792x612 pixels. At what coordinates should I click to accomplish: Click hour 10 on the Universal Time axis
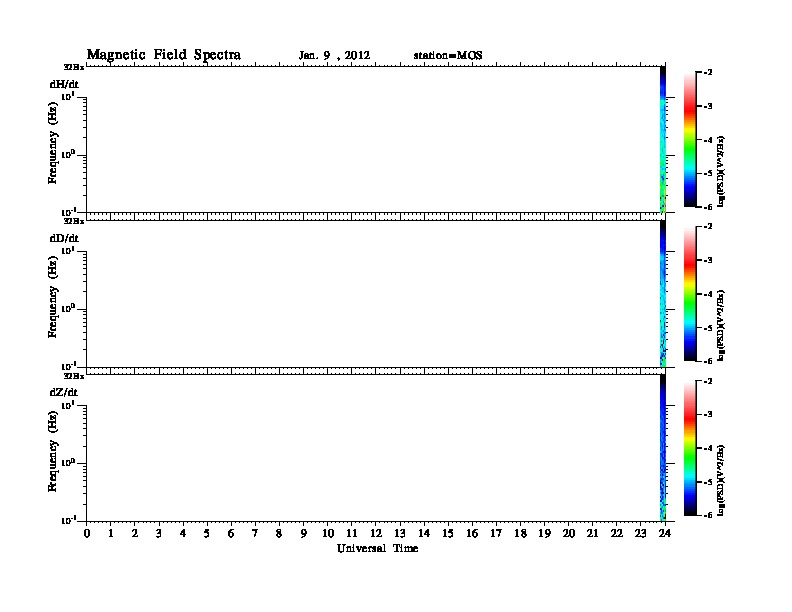pos(328,533)
